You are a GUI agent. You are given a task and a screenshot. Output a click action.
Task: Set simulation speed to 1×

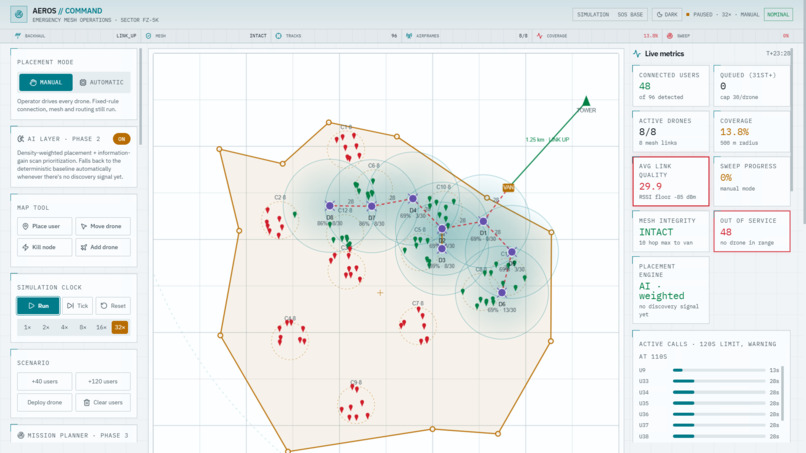pyautogui.click(x=27, y=328)
